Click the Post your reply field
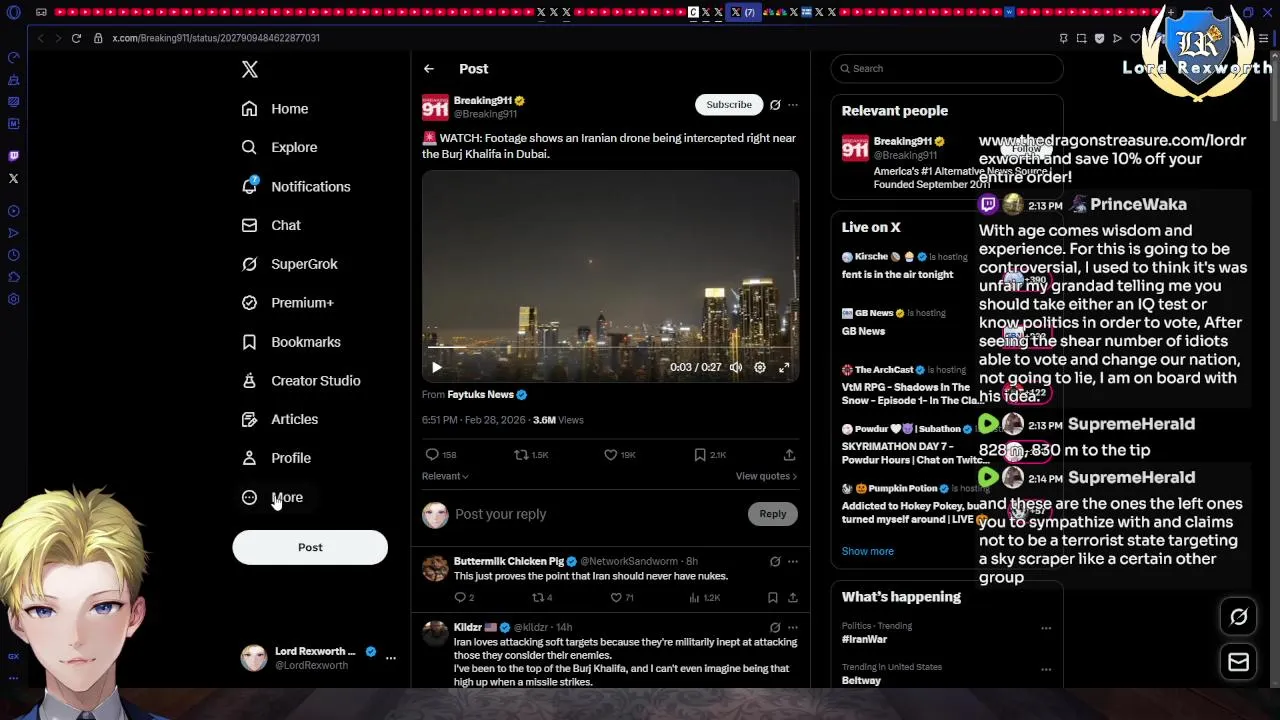 (x=595, y=514)
